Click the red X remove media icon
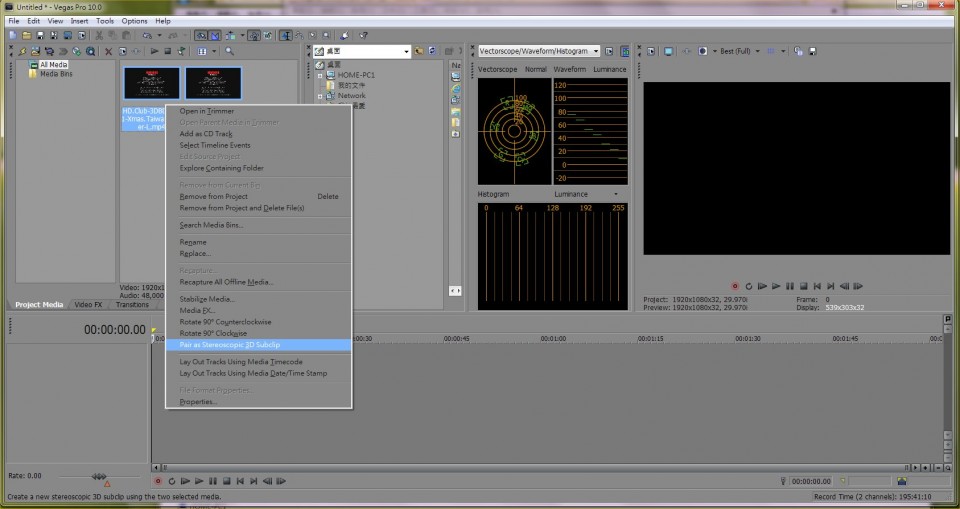This screenshot has width=960, height=509. click(107, 51)
